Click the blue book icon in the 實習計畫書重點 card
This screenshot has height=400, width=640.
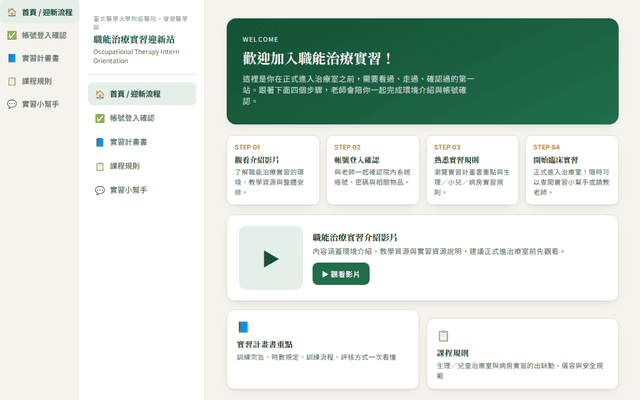pyautogui.click(x=243, y=327)
